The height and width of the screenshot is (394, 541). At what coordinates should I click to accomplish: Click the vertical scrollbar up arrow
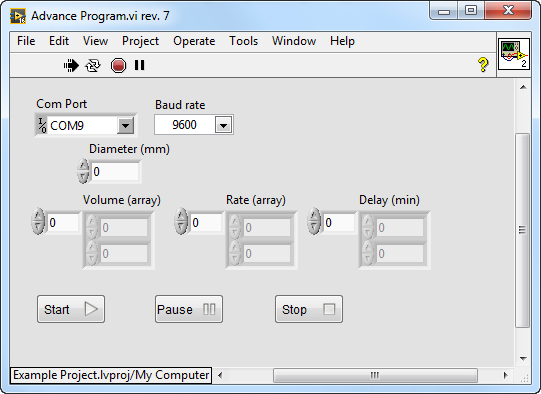coord(523,87)
